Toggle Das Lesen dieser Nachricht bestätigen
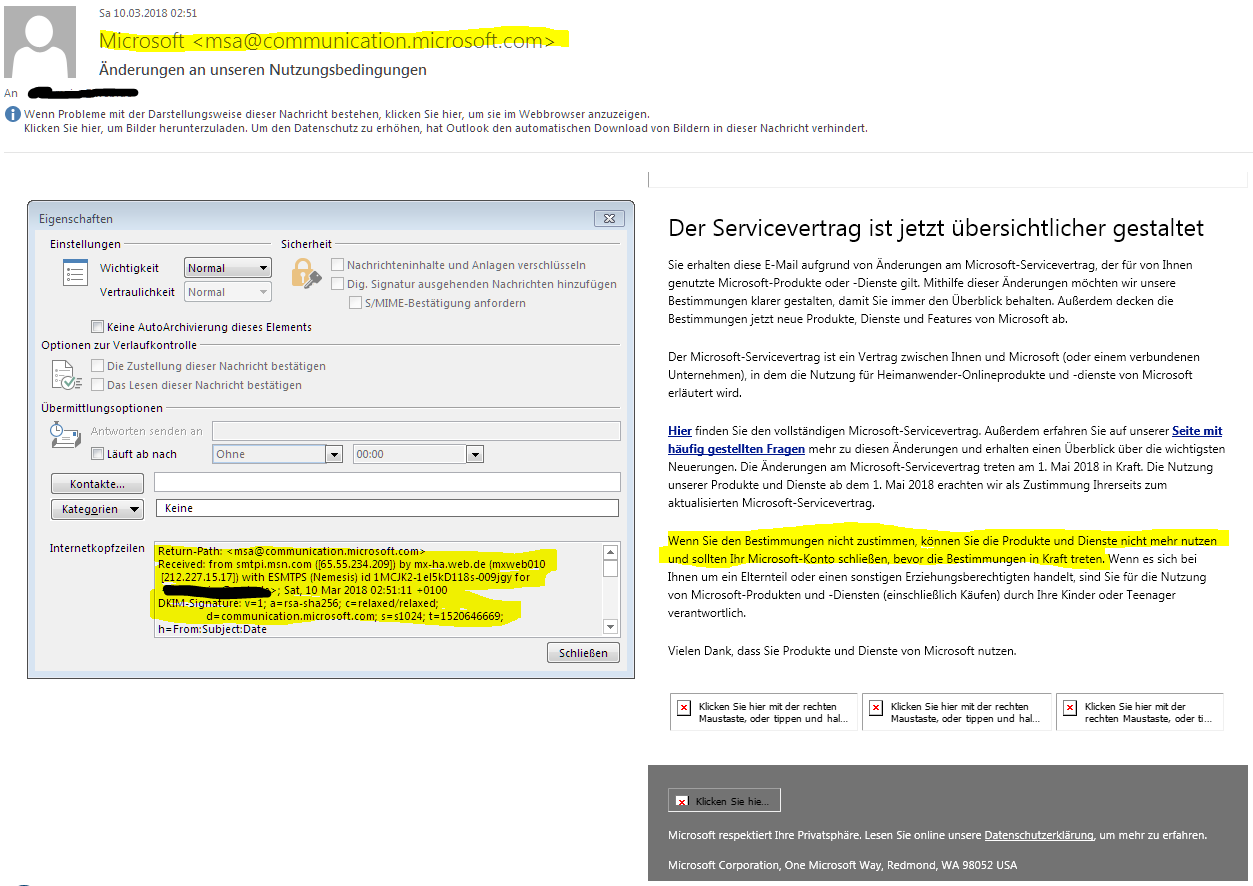Screen dimensions: 1253x886 coord(97,385)
